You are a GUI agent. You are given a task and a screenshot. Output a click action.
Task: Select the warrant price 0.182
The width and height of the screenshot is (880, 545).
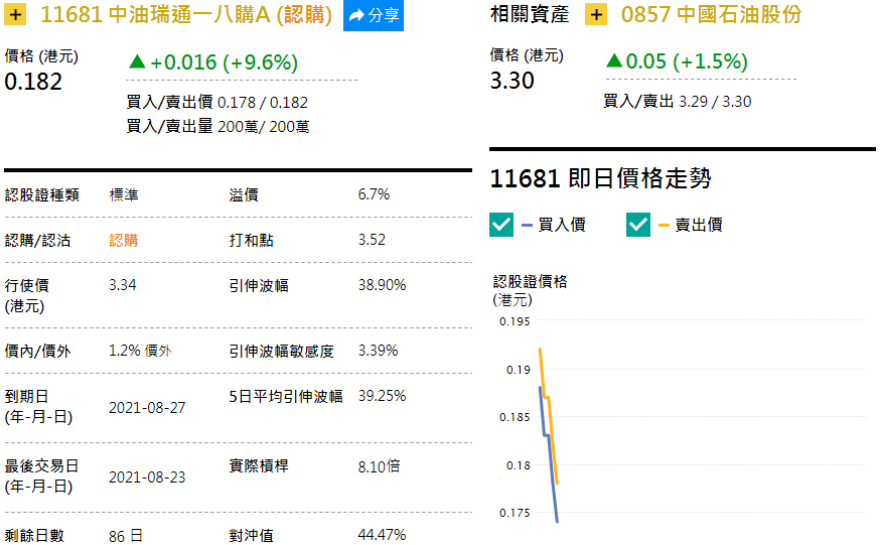pyautogui.click(x=33, y=82)
